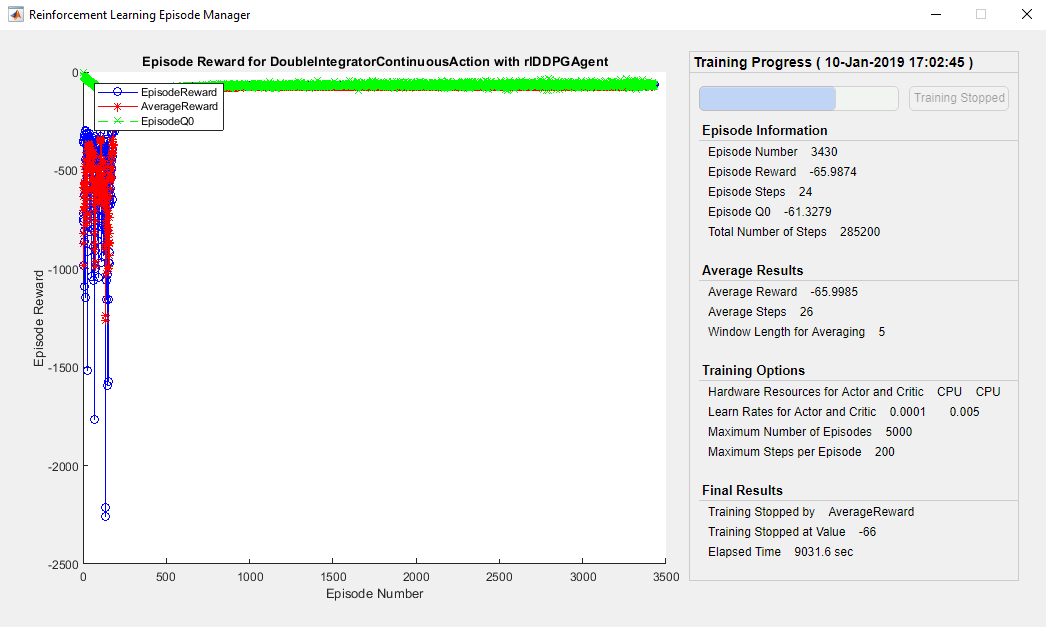Viewport: 1046px width, 627px height.
Task: Click the Total Number of Steps value 285200
Action: coord(860,232)
